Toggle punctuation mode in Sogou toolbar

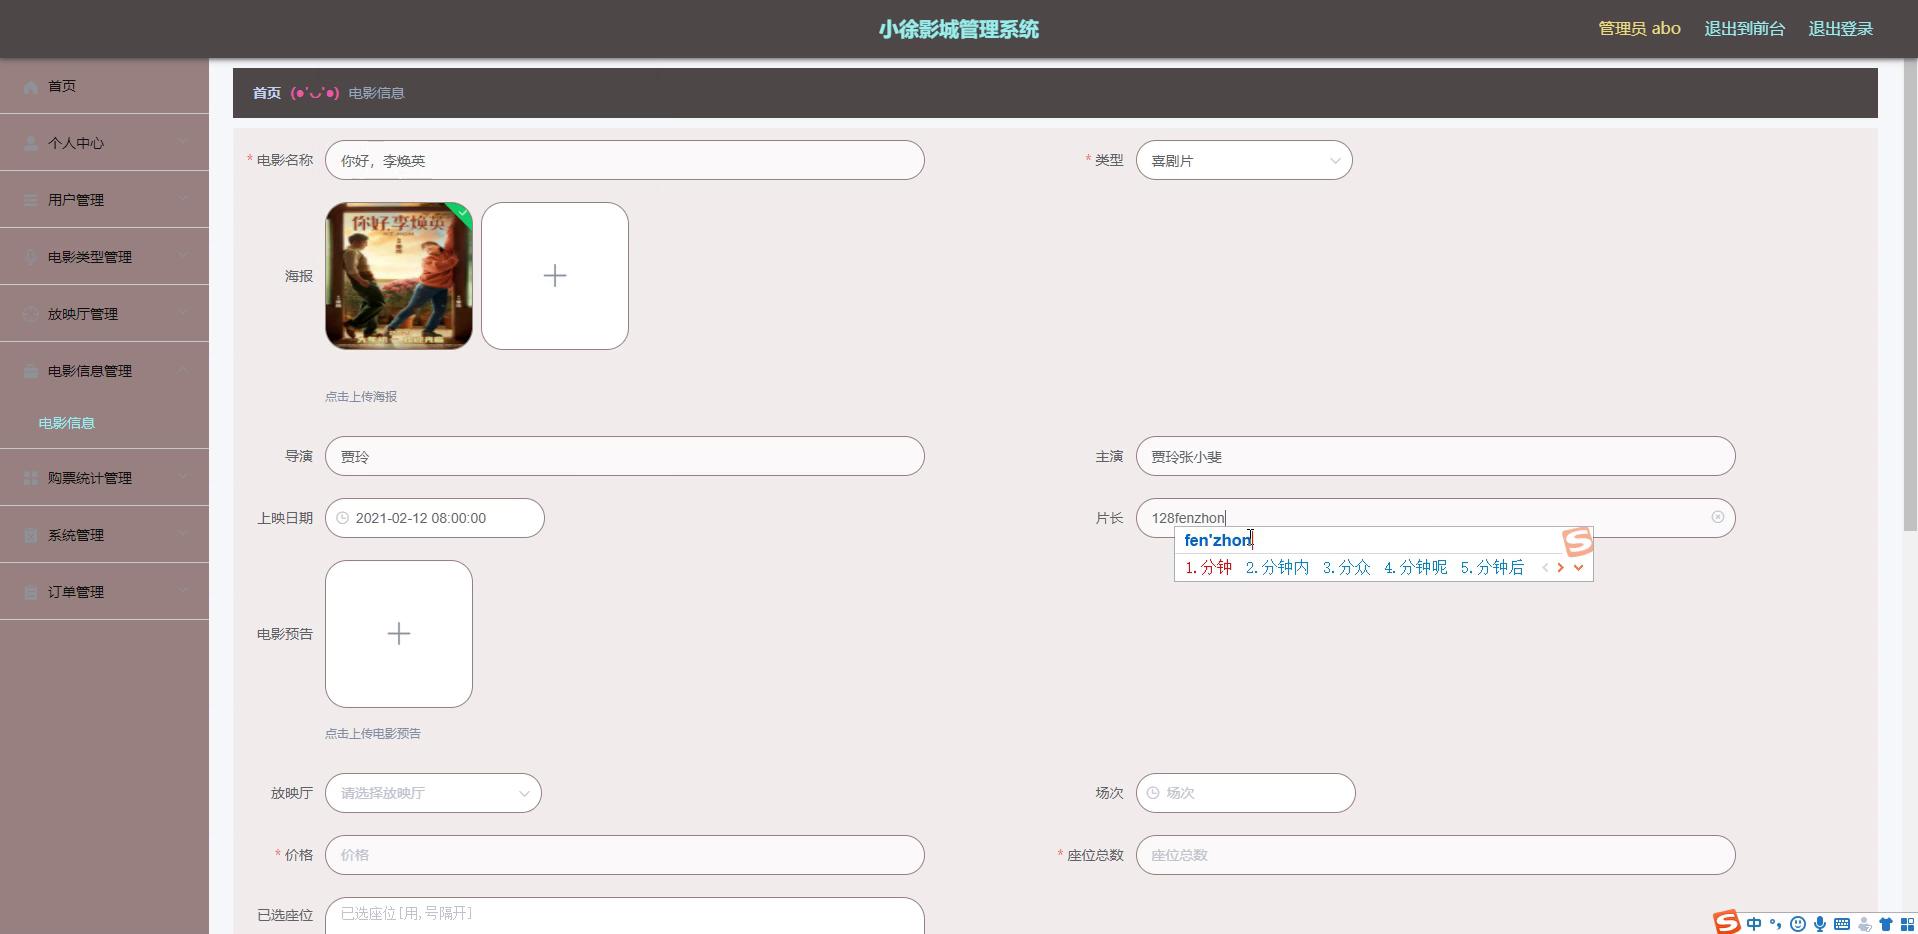coord(1775,924)
